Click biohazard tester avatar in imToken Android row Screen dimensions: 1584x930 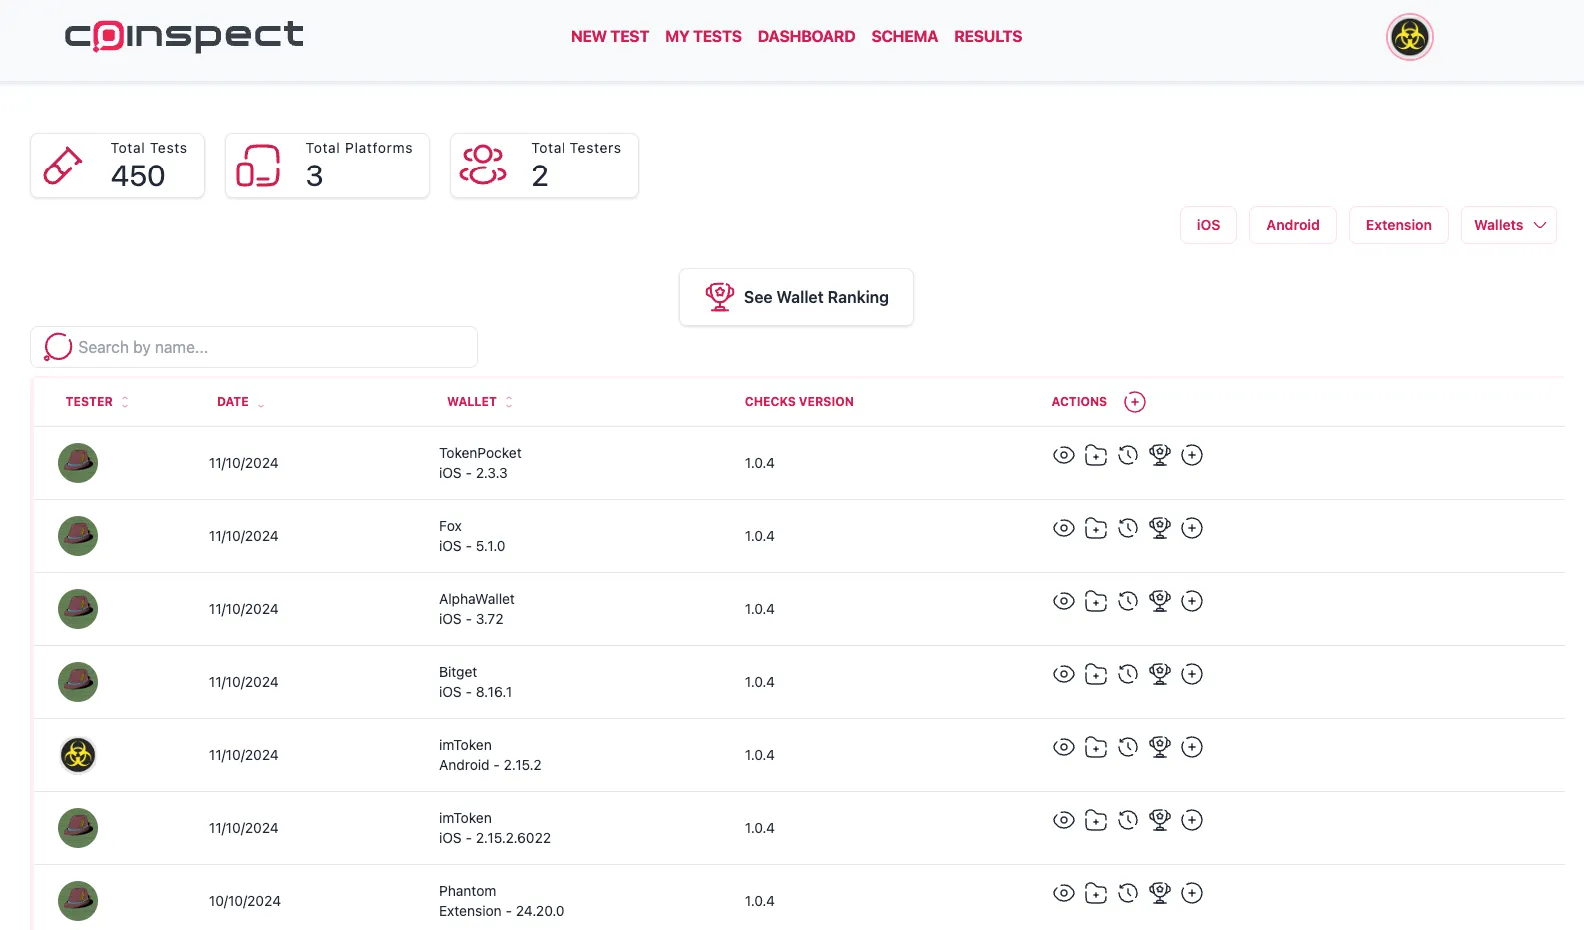pos(78,755)
